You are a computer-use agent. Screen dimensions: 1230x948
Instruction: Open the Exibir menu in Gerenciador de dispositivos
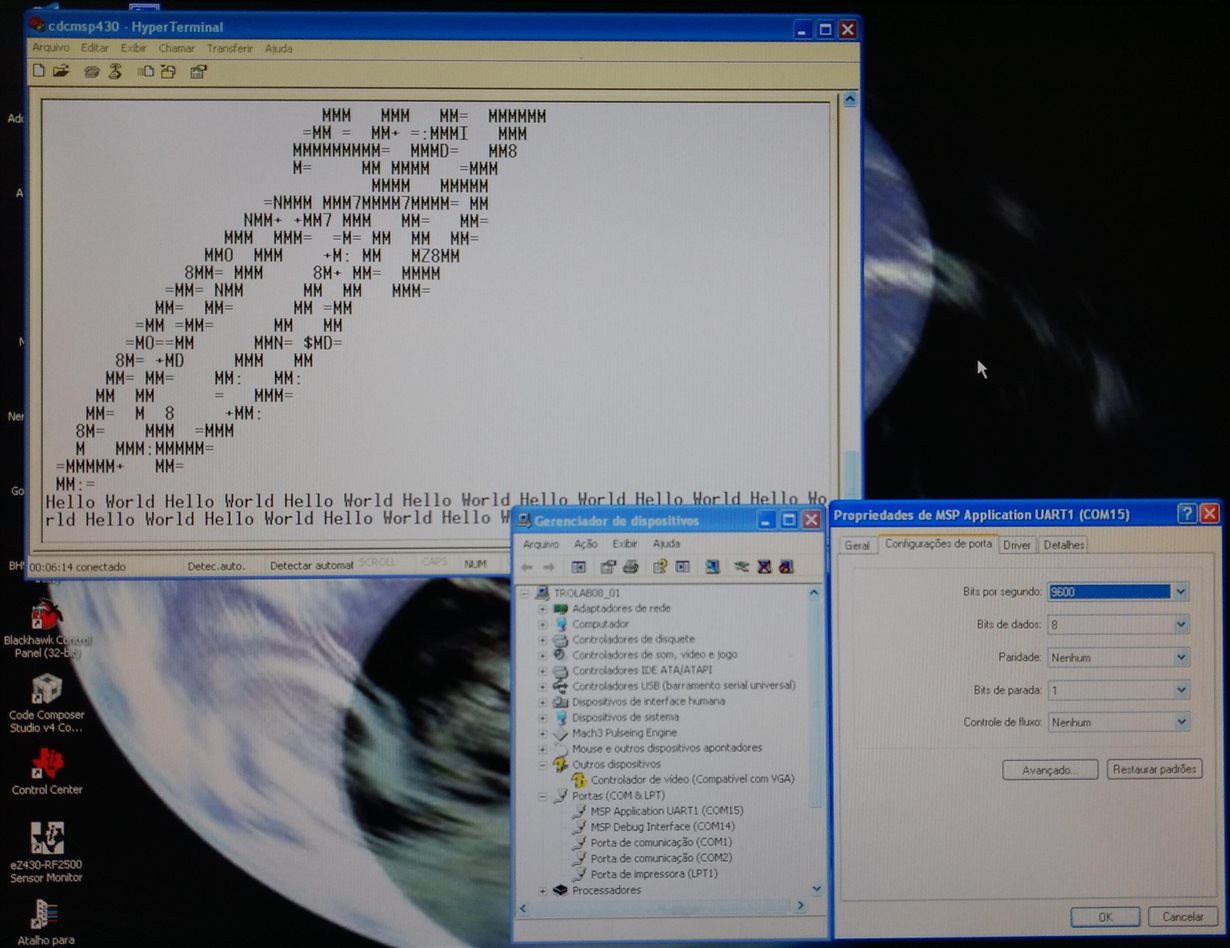(625, 544)
